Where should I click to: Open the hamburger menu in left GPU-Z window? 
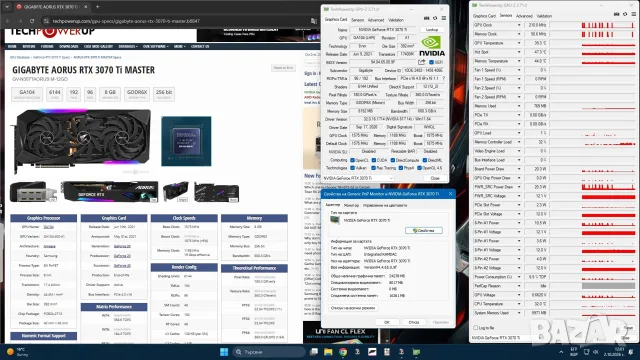[444, 18]
